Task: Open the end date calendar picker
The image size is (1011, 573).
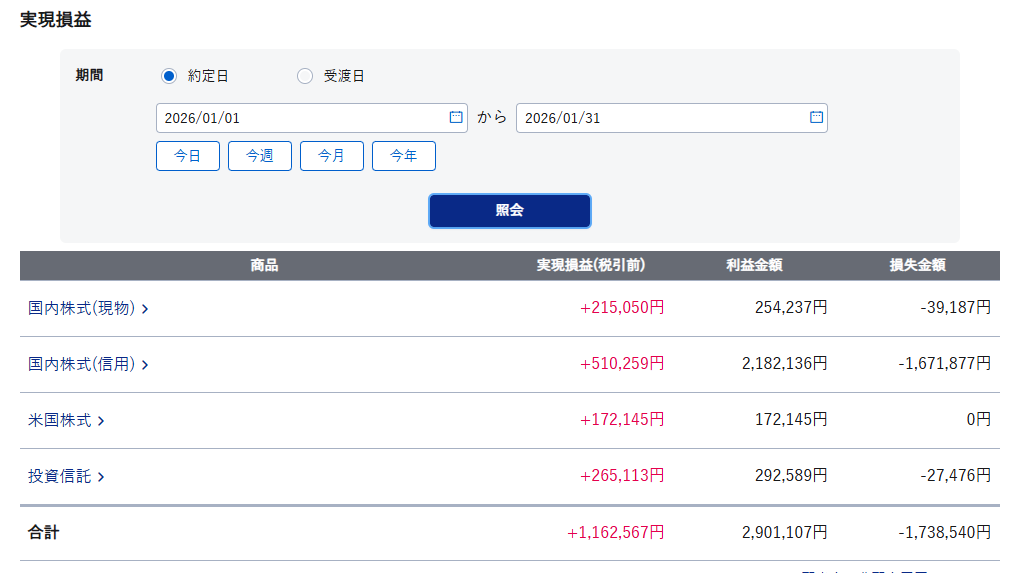Action: 816,118
